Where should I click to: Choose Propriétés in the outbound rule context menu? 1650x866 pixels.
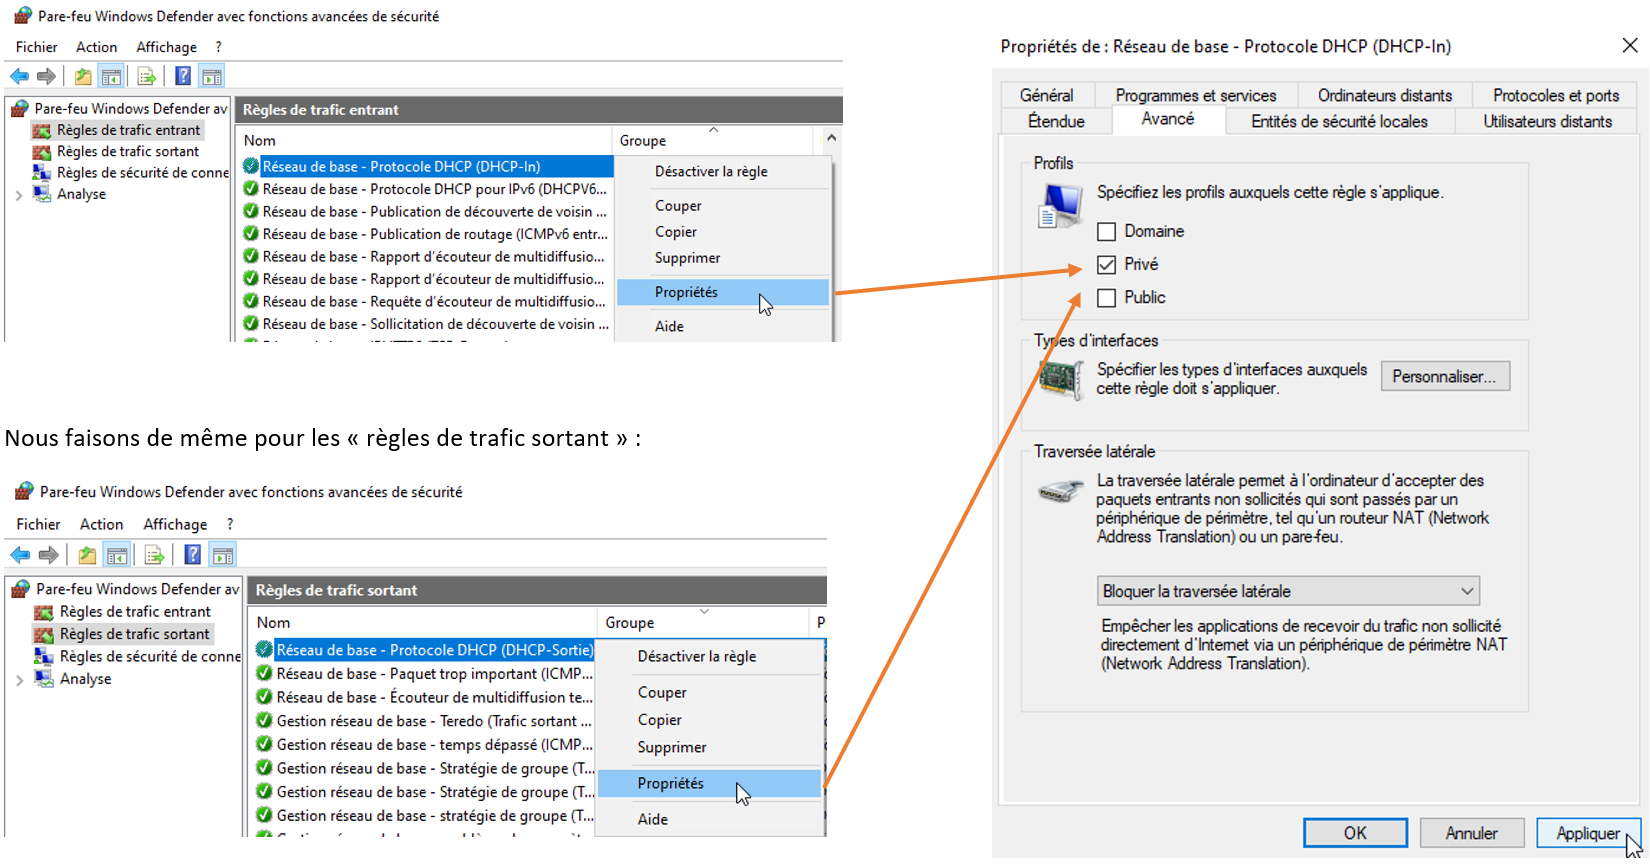tap(709, 783)
